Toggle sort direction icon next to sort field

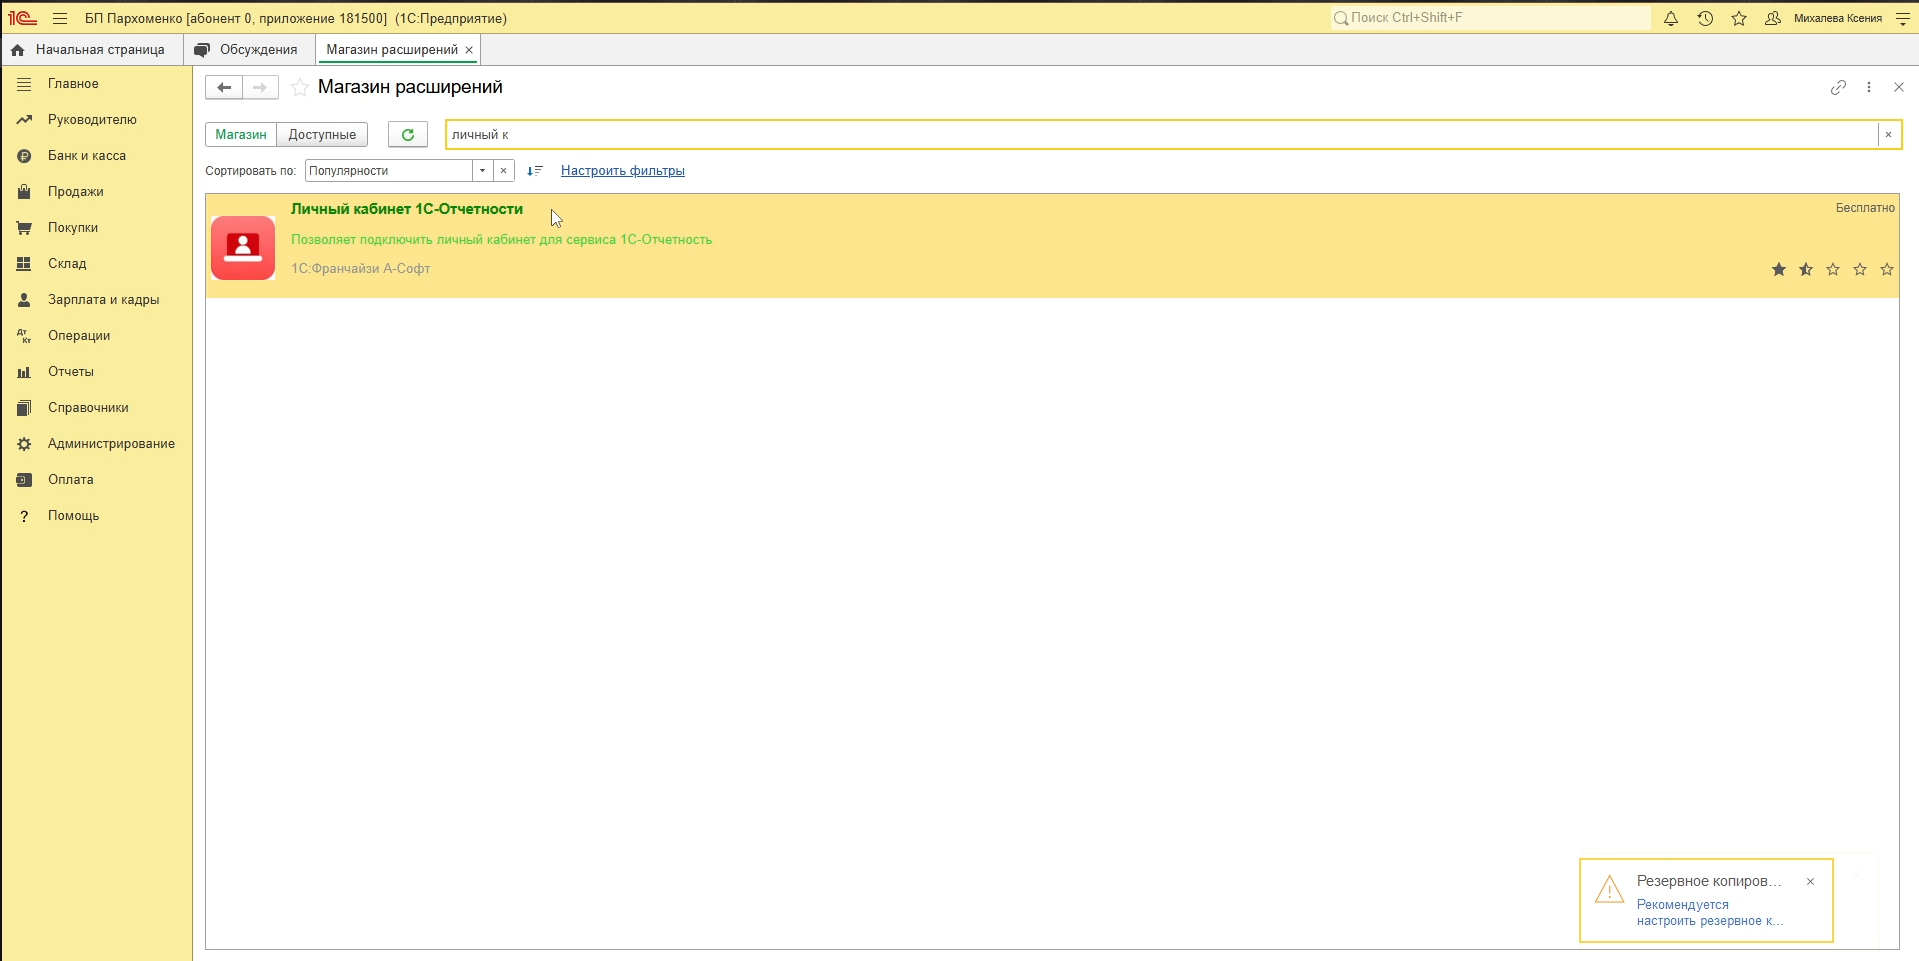(x=535, y=171)
